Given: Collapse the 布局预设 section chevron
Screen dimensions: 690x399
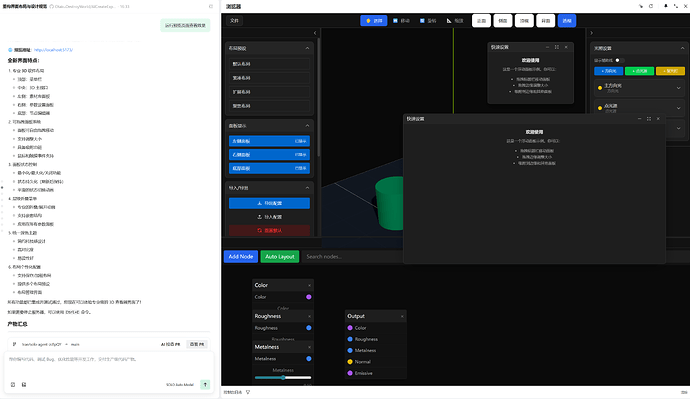Looking at the screenshot, I should [307, 48].
